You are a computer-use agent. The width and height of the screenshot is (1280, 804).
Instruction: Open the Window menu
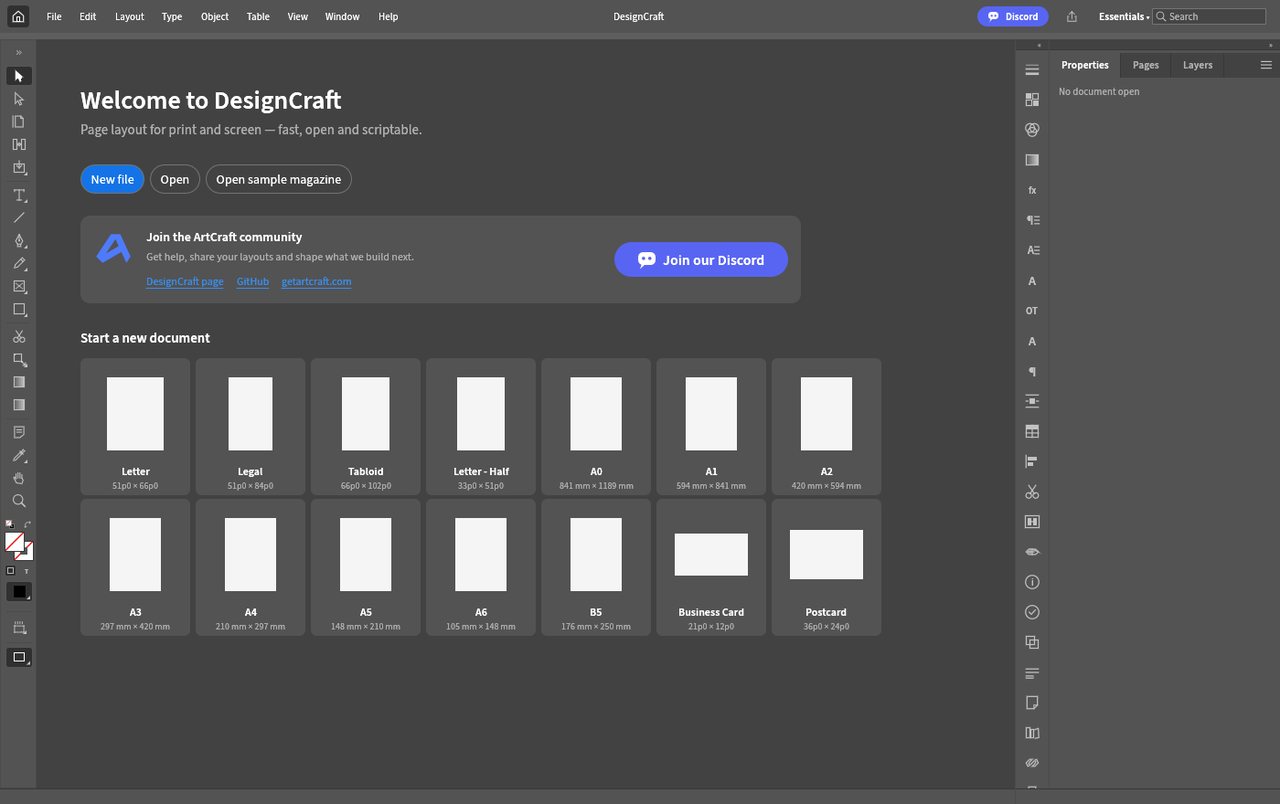(343, 17)
